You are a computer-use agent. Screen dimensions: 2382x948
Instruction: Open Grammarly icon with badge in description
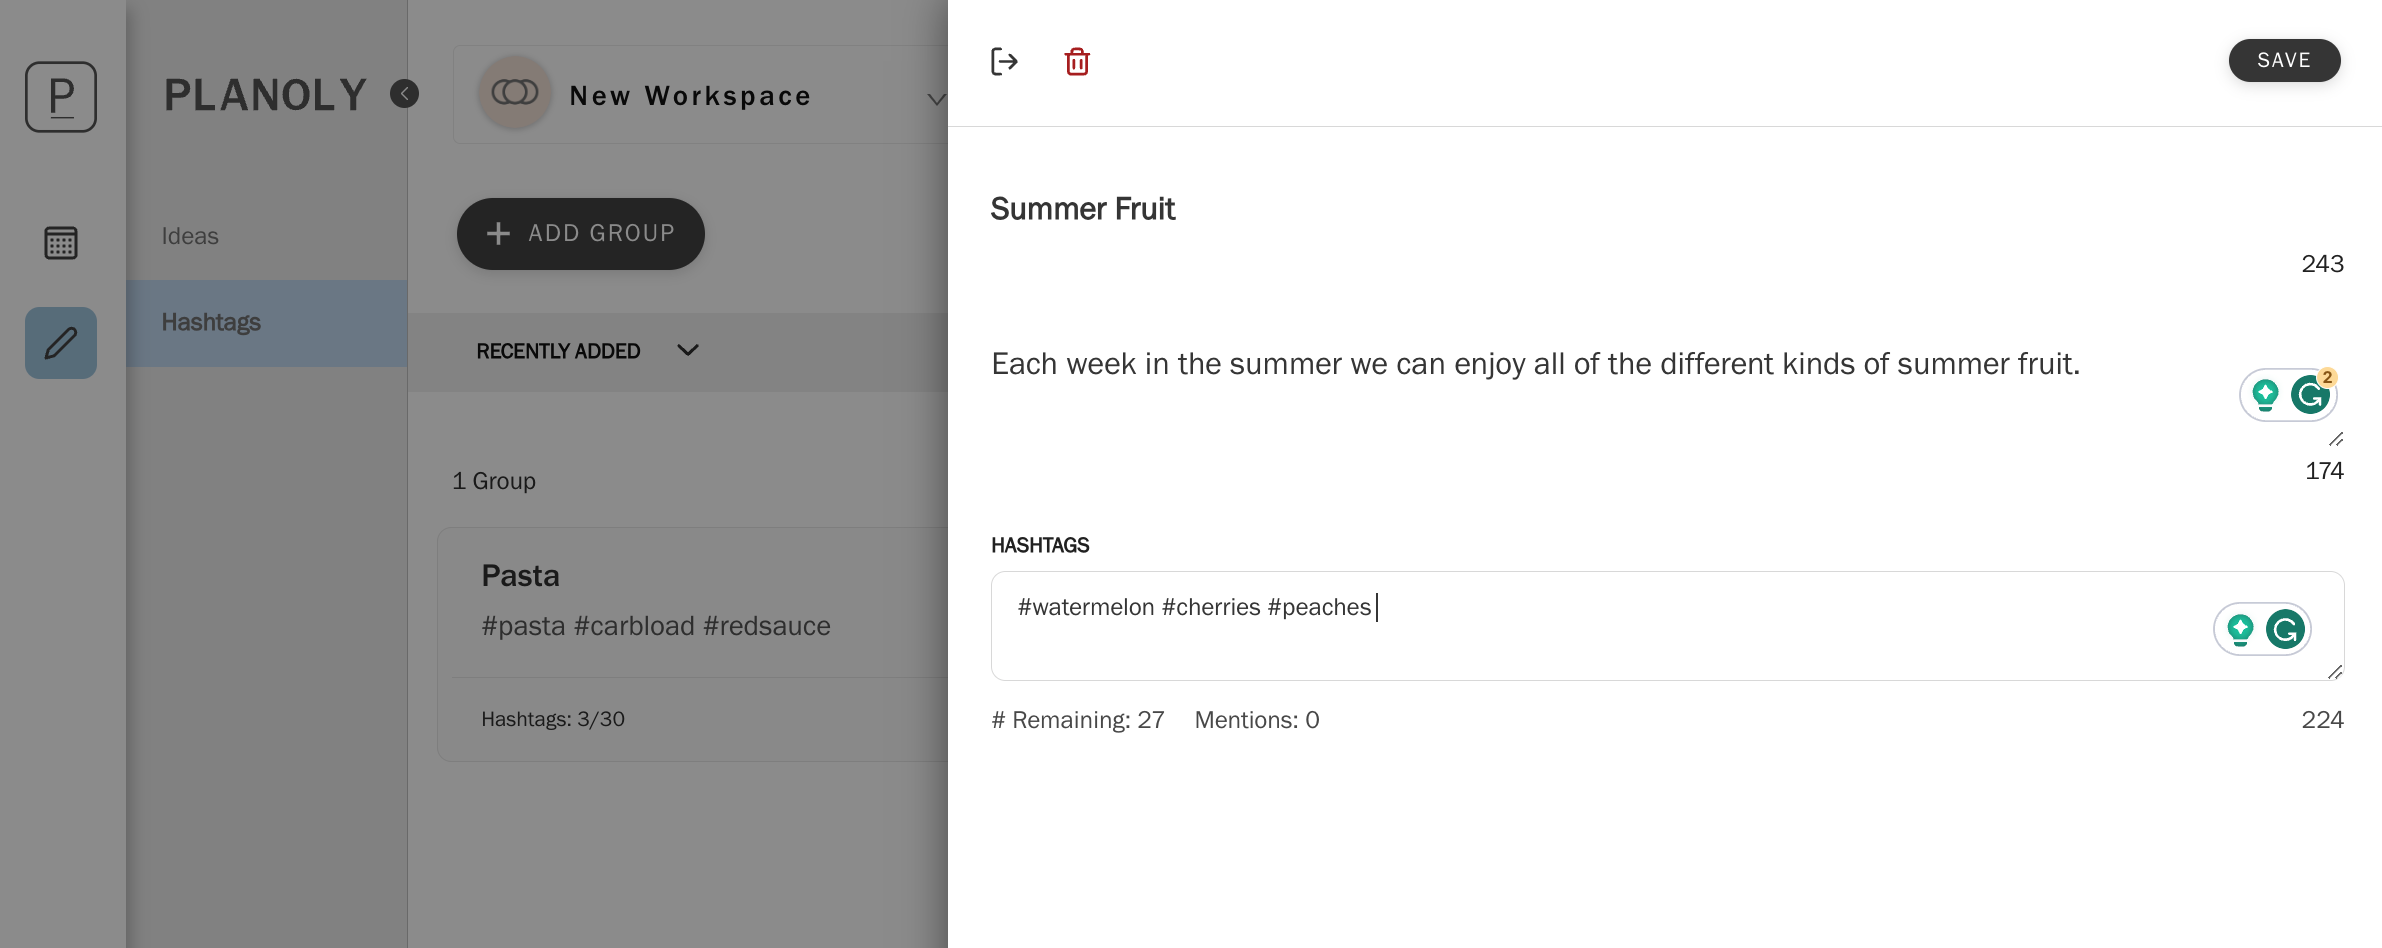pos(2311,394)
